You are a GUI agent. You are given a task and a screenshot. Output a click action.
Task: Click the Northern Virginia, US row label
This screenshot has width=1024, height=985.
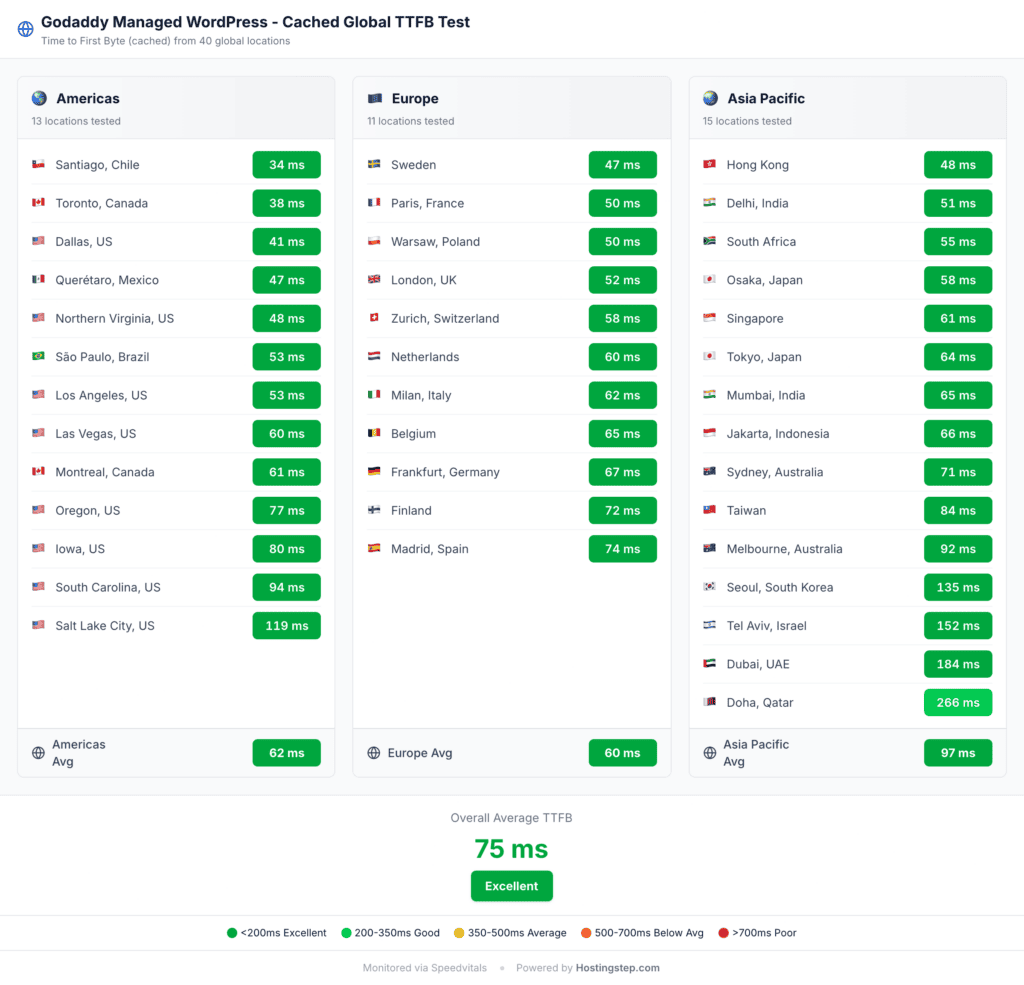(114, 318)
